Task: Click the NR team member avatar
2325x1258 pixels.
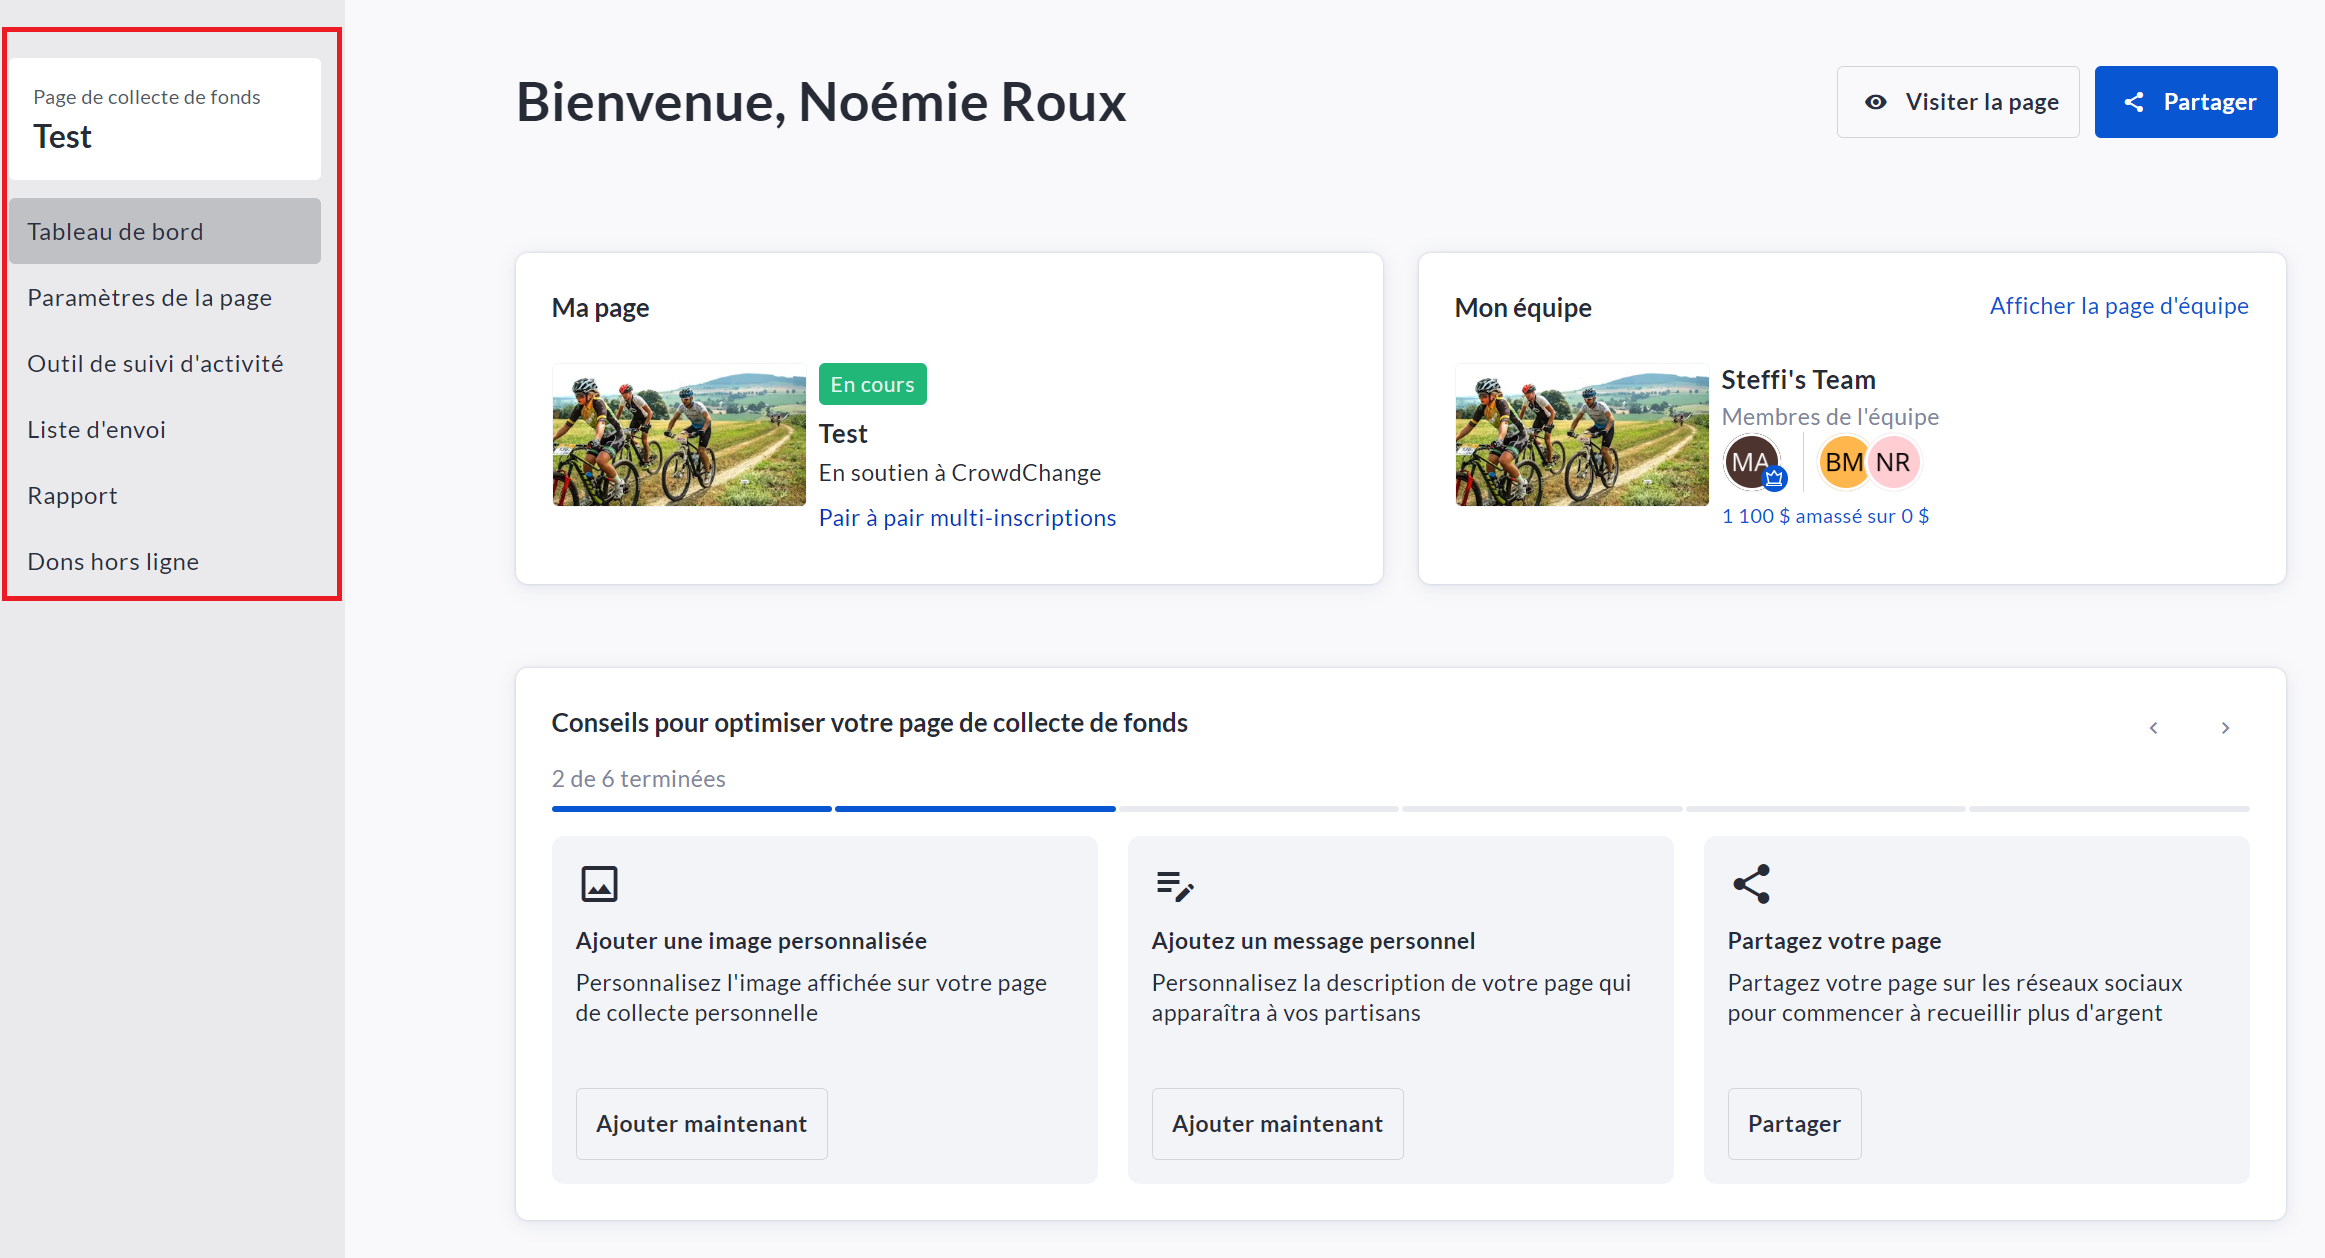Action: [1893, 462]
